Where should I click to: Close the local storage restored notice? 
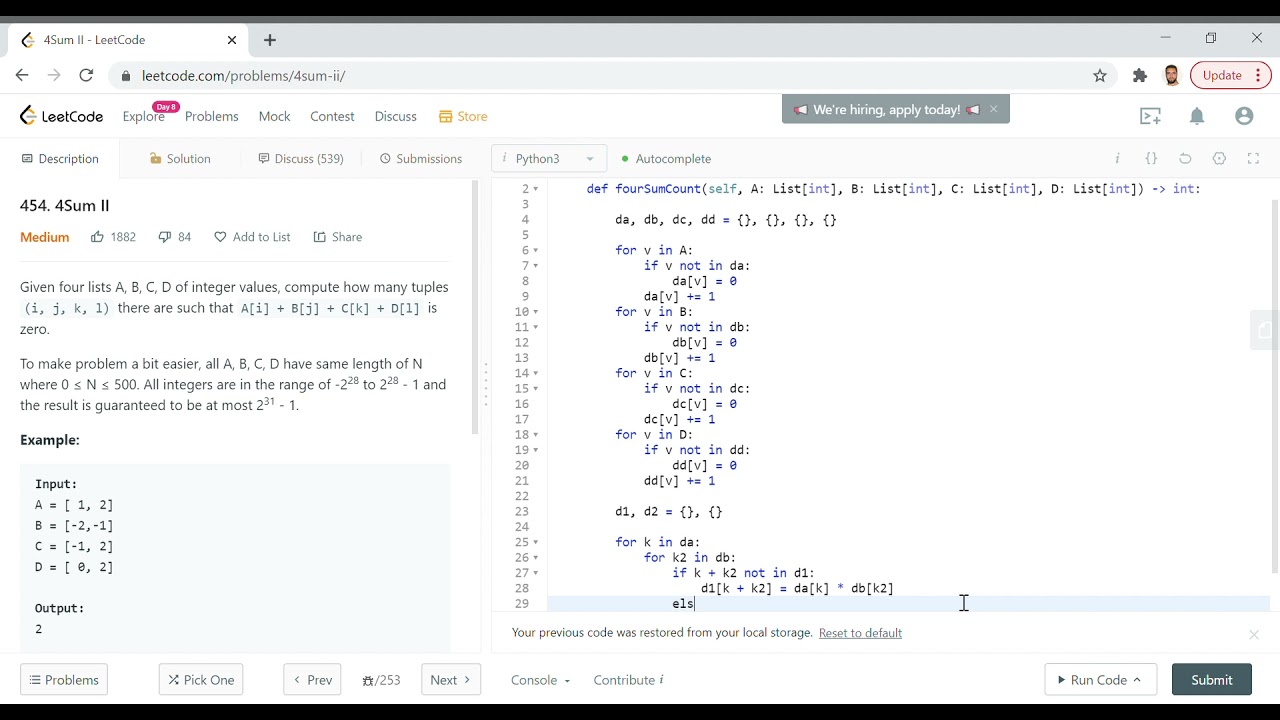[1254, 634]
